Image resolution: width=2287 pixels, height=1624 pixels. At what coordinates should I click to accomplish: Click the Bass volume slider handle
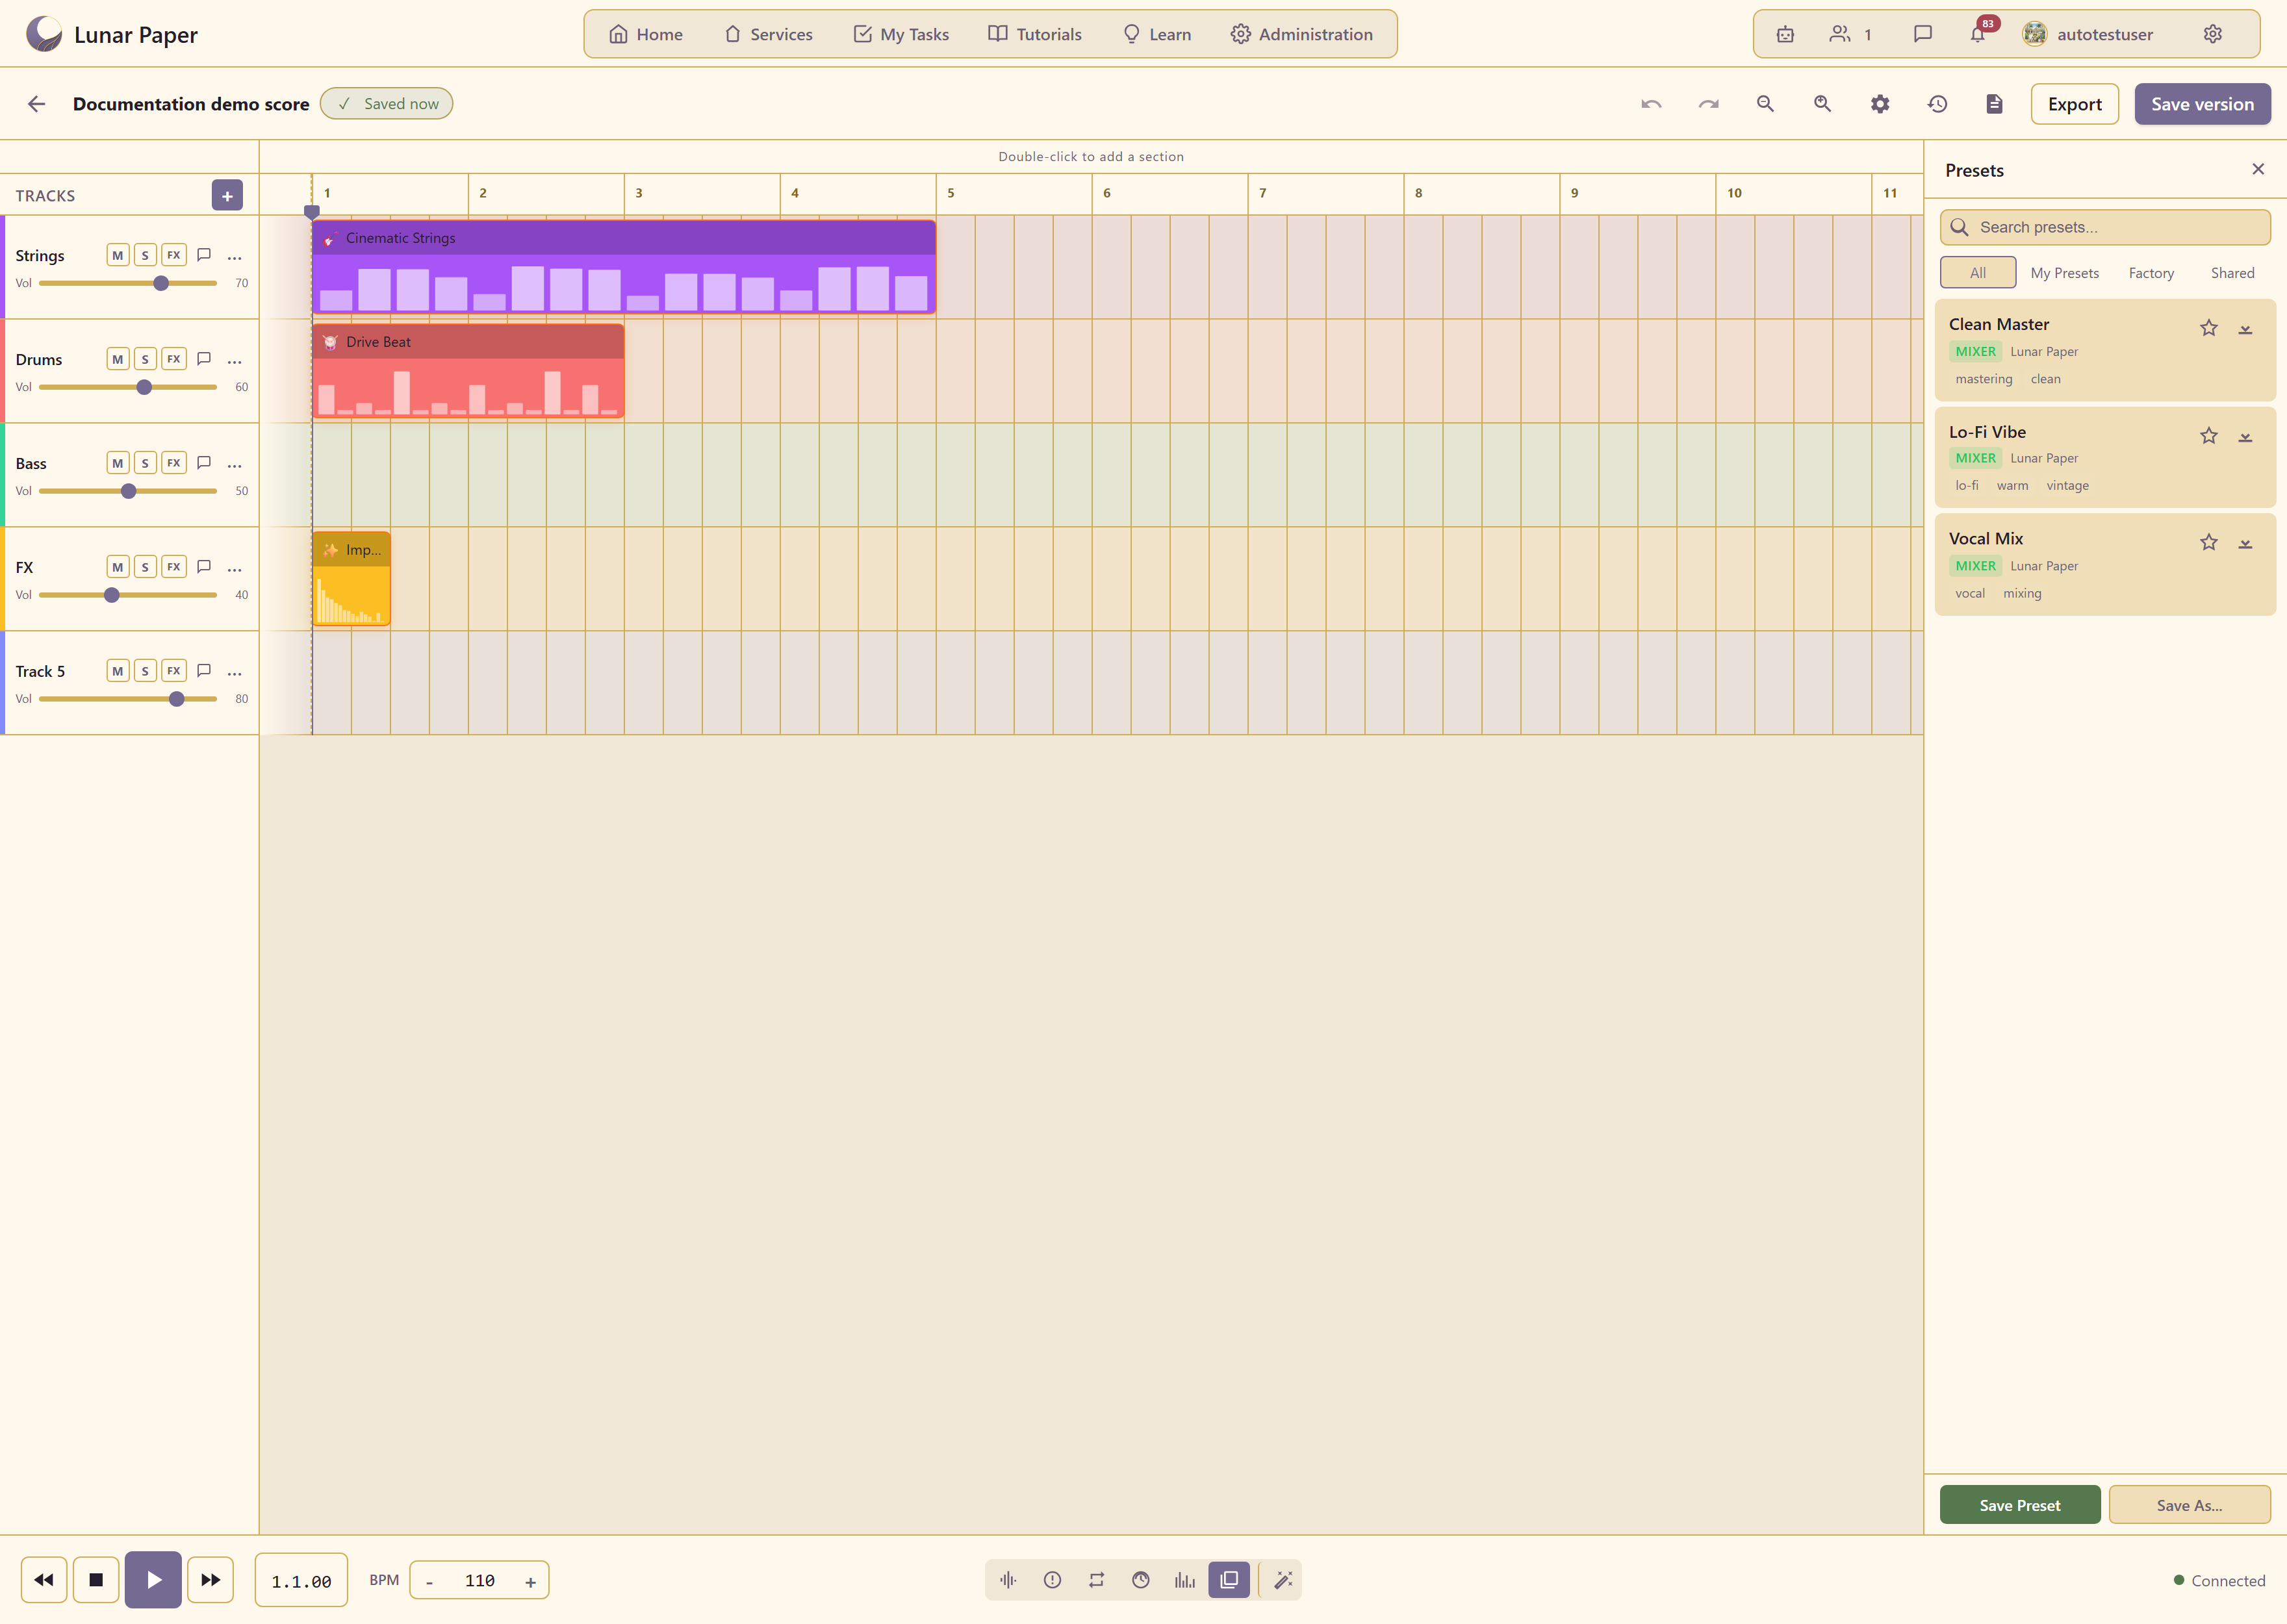(128, 491)
